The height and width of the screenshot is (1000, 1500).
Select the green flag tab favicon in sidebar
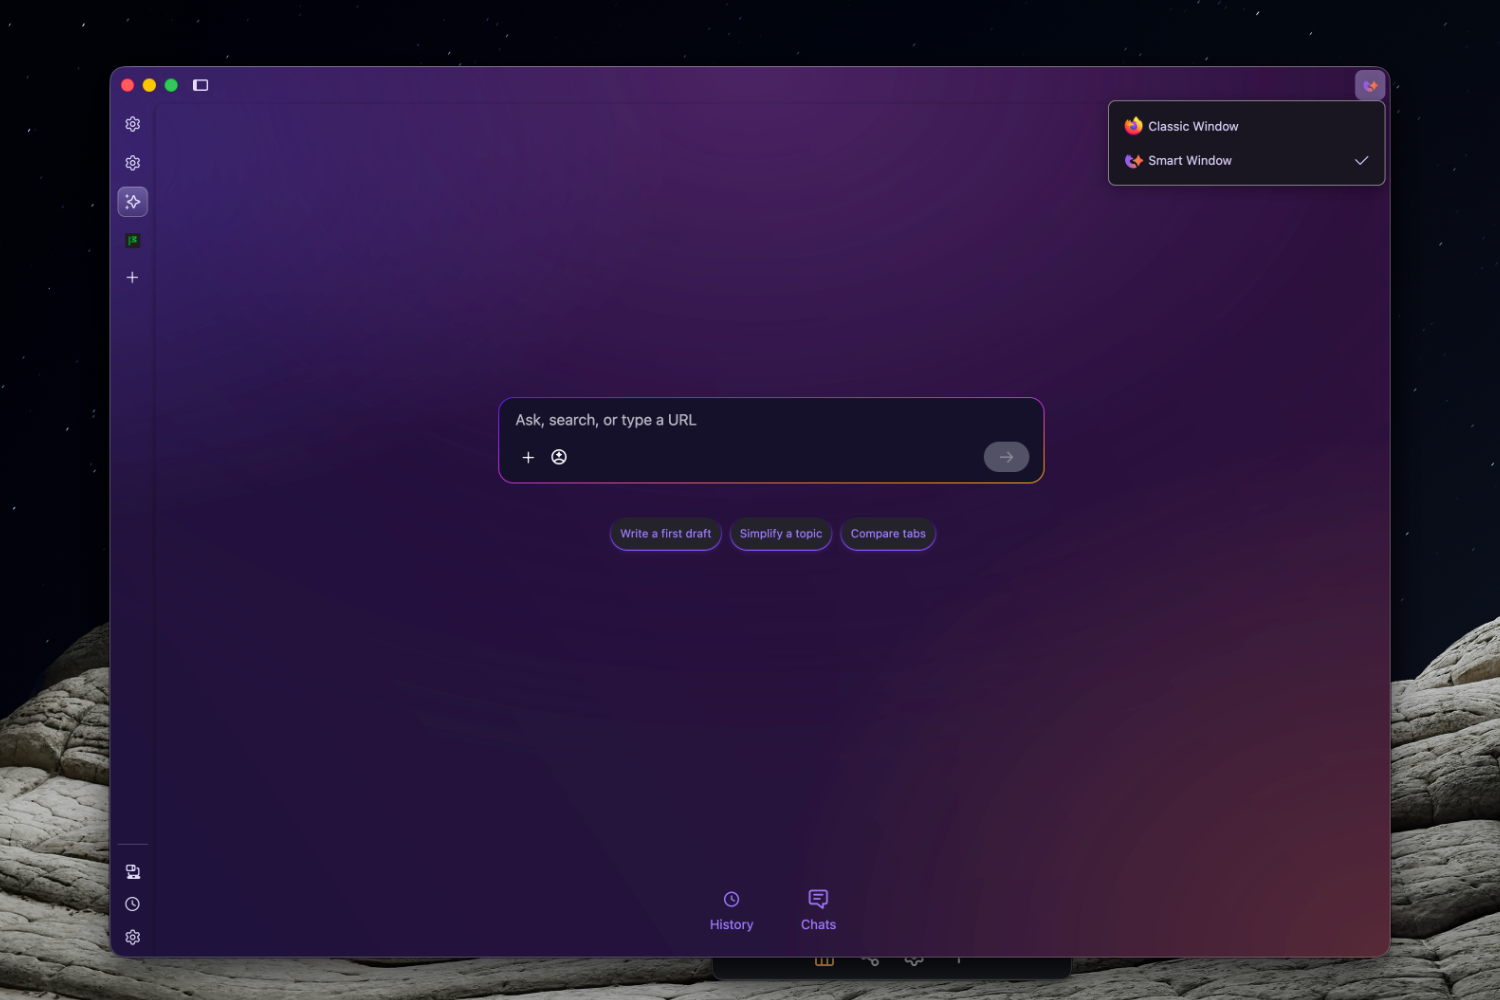[x=132, y=240]
